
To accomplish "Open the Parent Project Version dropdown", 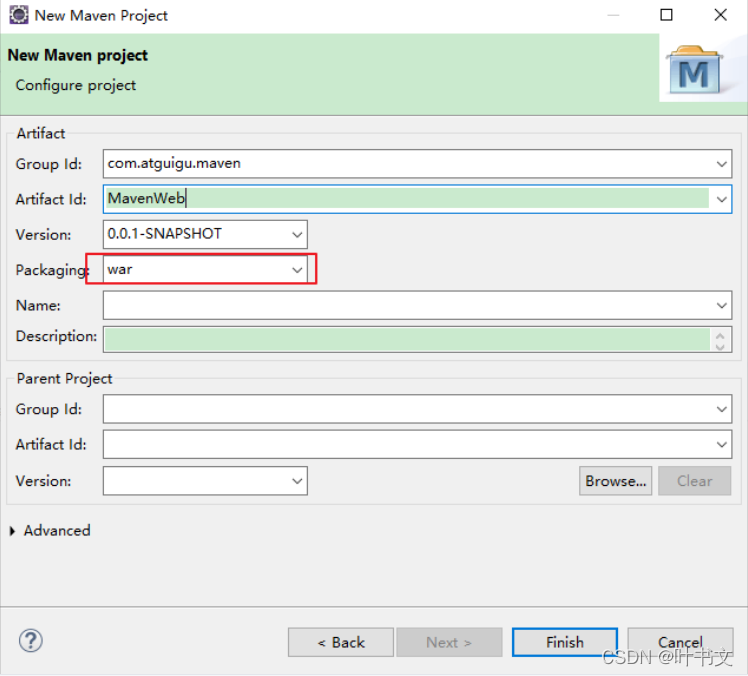I will coord(297,481).
